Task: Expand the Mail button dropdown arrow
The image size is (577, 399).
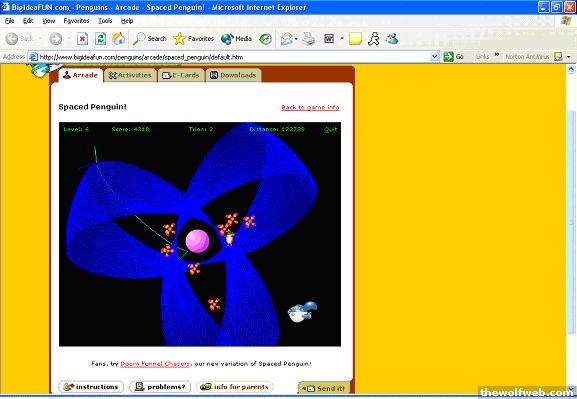Action: click(296, 39)
